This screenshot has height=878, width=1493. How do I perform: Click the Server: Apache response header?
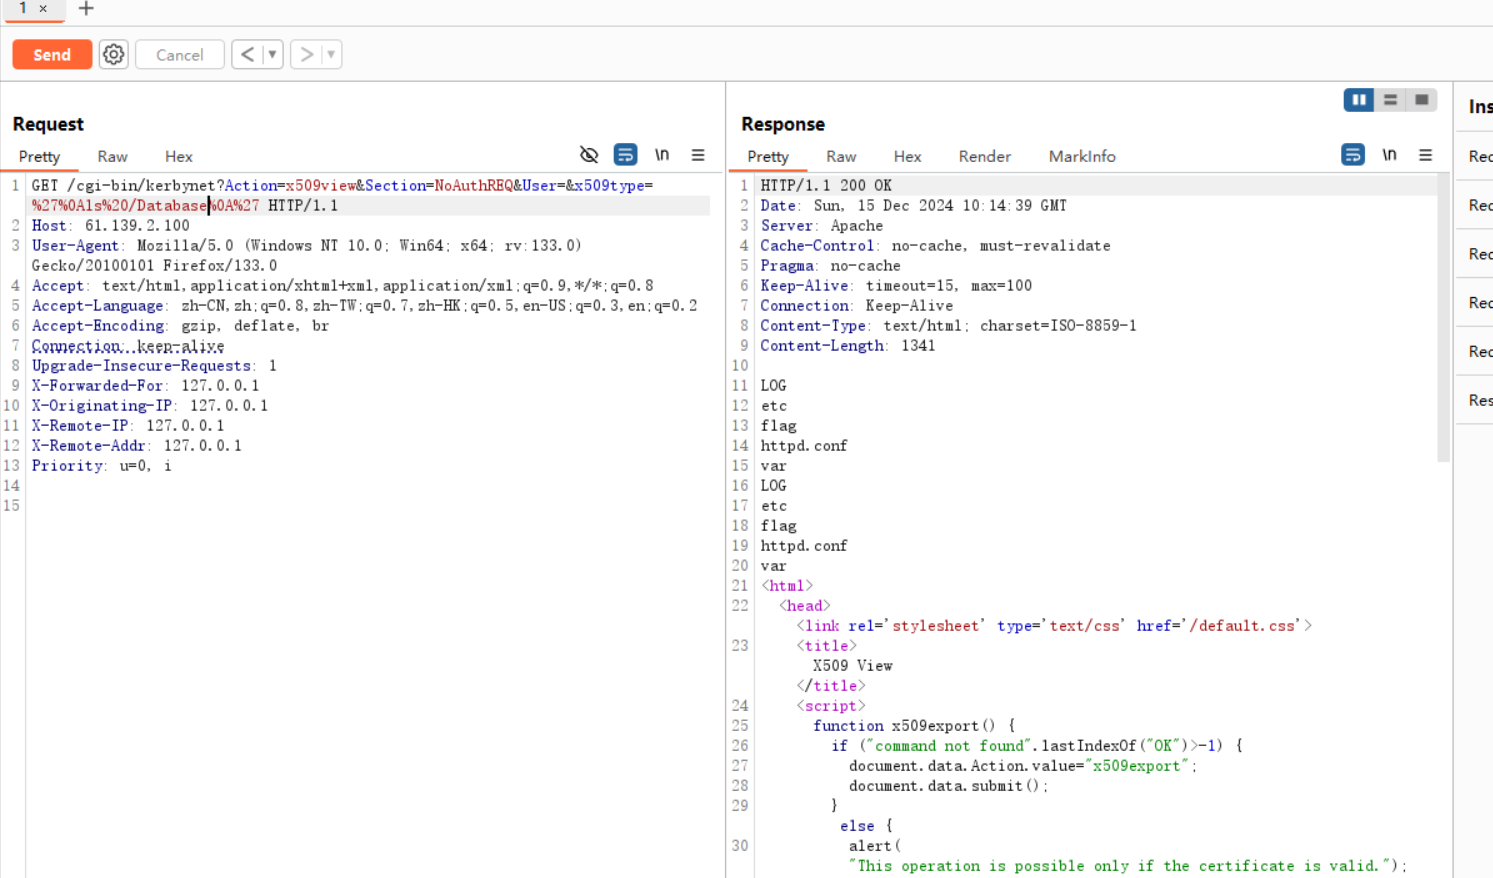pyautogui.click(x=821, y=225)
